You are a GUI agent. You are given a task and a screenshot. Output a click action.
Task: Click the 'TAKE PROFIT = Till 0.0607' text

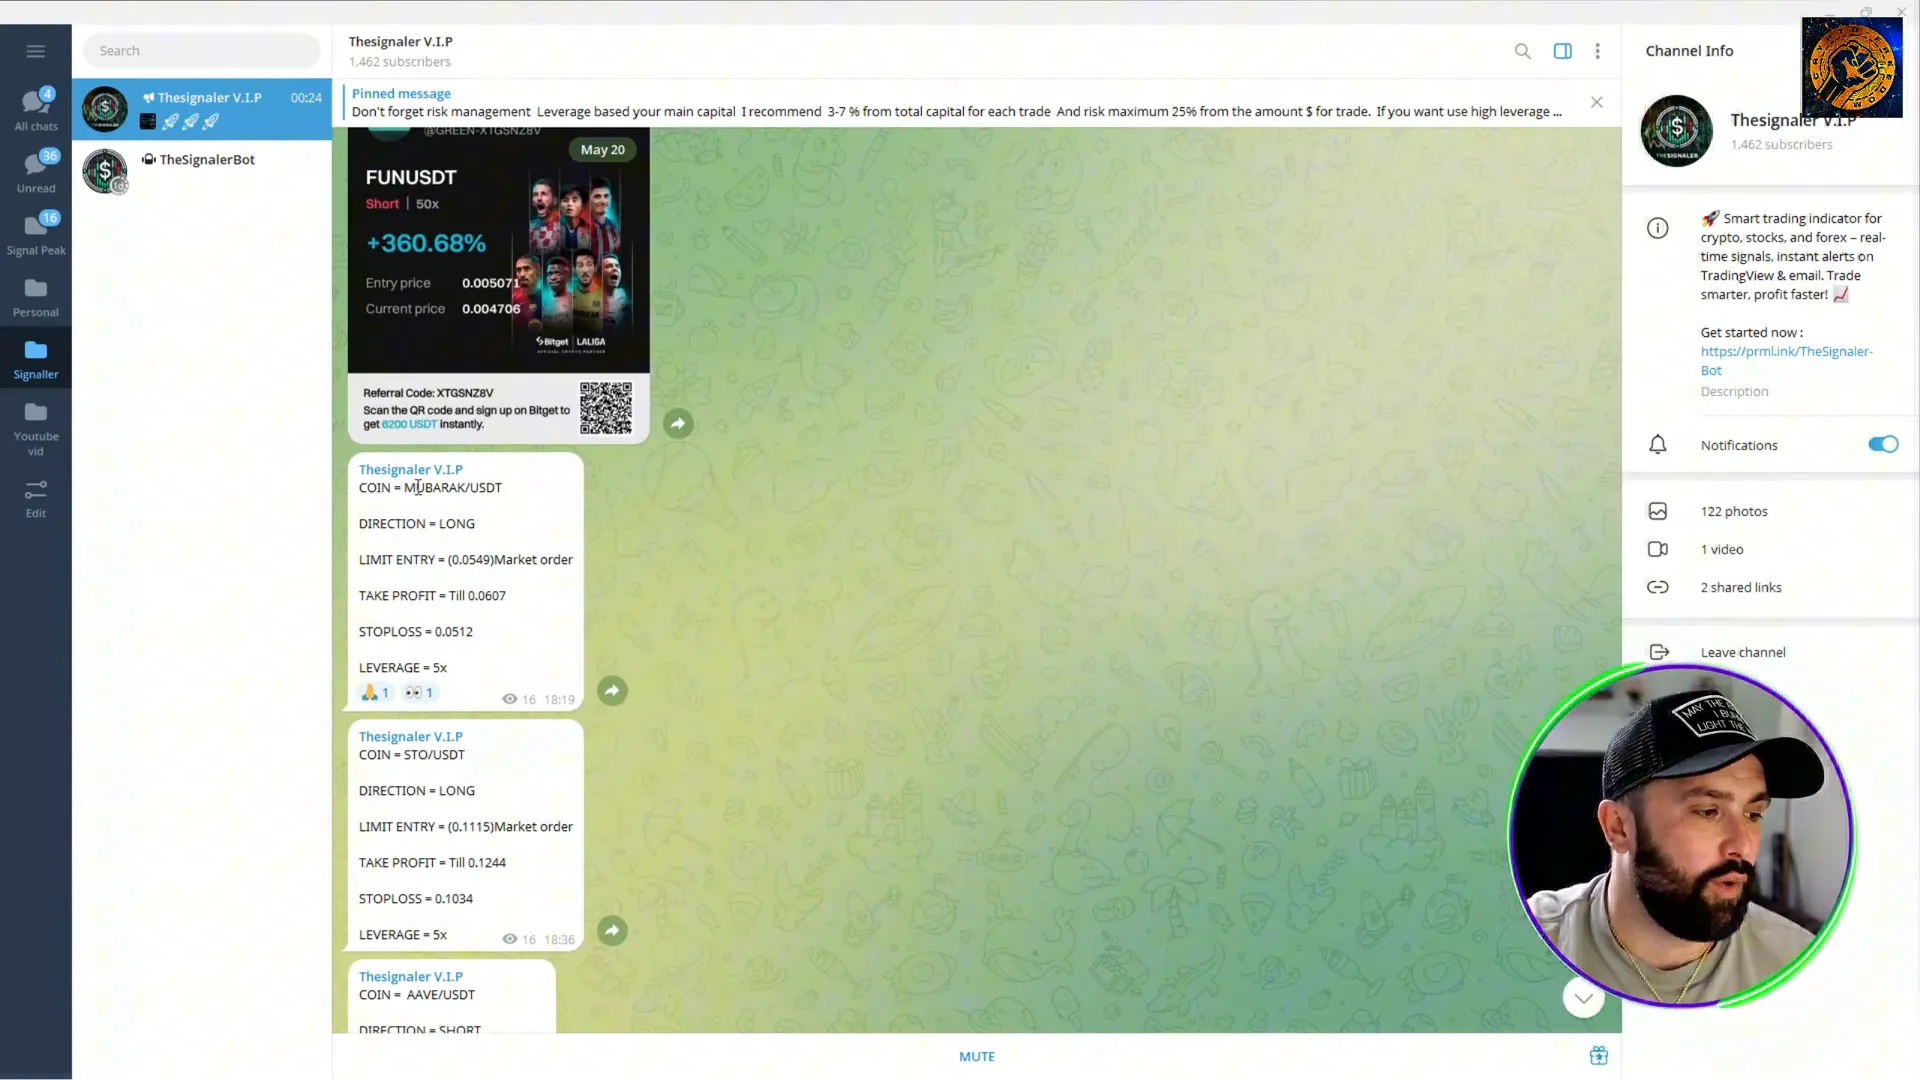tap(432, 596)
